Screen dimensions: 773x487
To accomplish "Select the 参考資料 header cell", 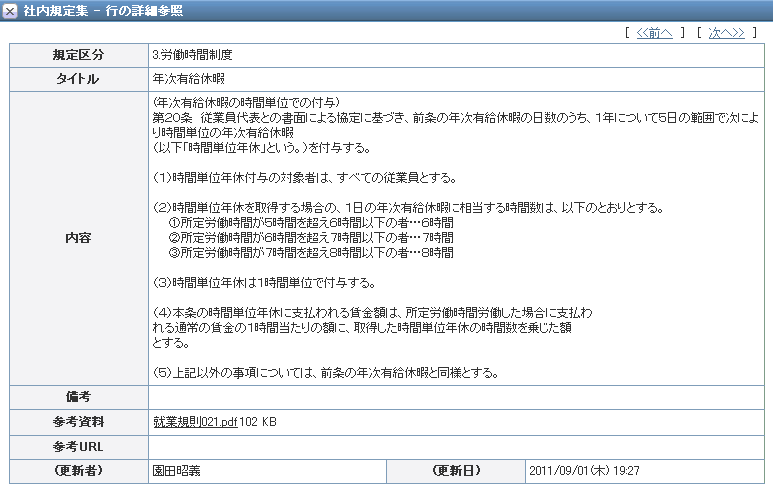I will coord(78,422).
